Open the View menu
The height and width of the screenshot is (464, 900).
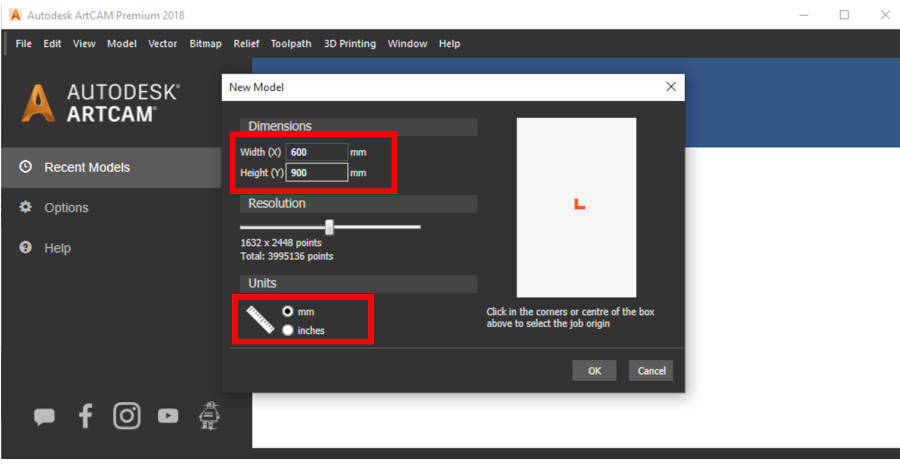click(84, 44)
